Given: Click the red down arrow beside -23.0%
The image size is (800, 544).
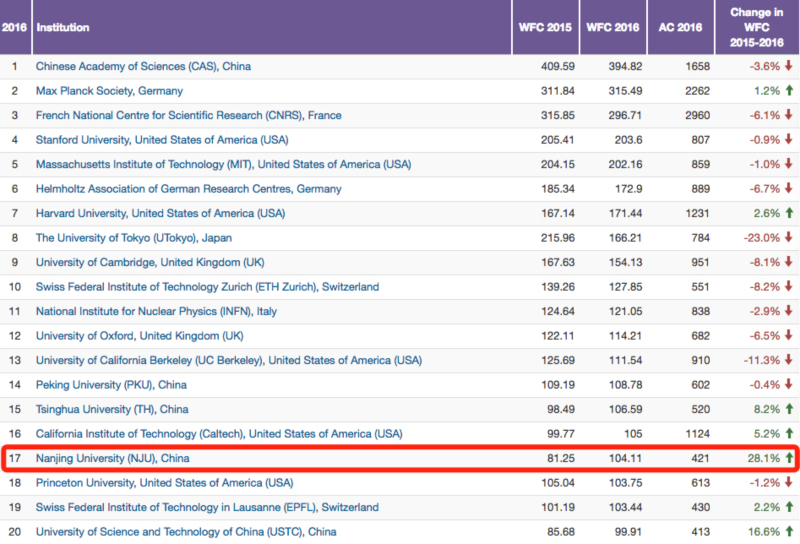Looking at the screenshot, I should (x=789, y=237).
